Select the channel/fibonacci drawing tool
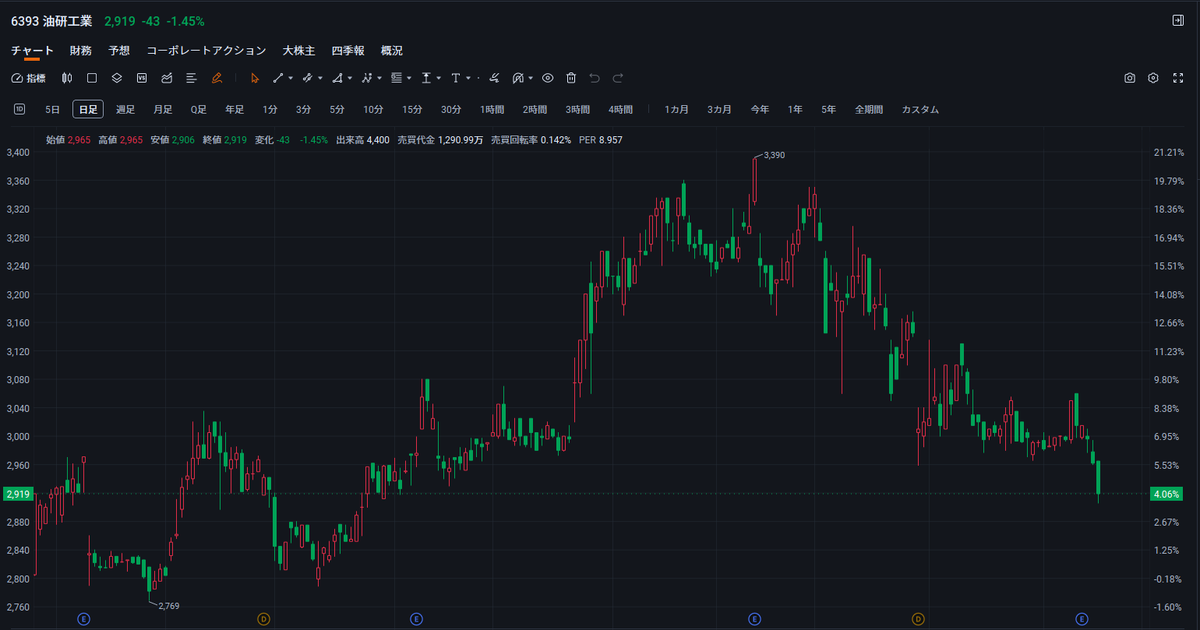1200x630 pixels. coord(307,78)
